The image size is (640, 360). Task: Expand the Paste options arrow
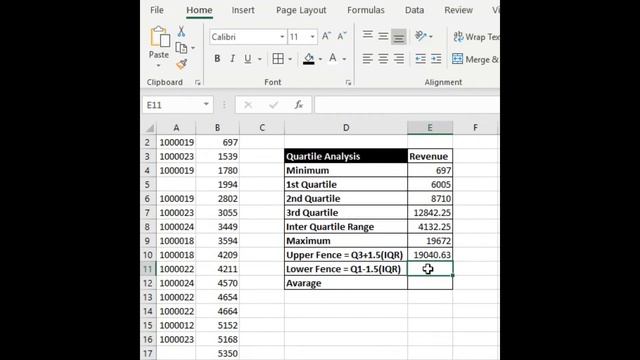[x=158, y=65]
